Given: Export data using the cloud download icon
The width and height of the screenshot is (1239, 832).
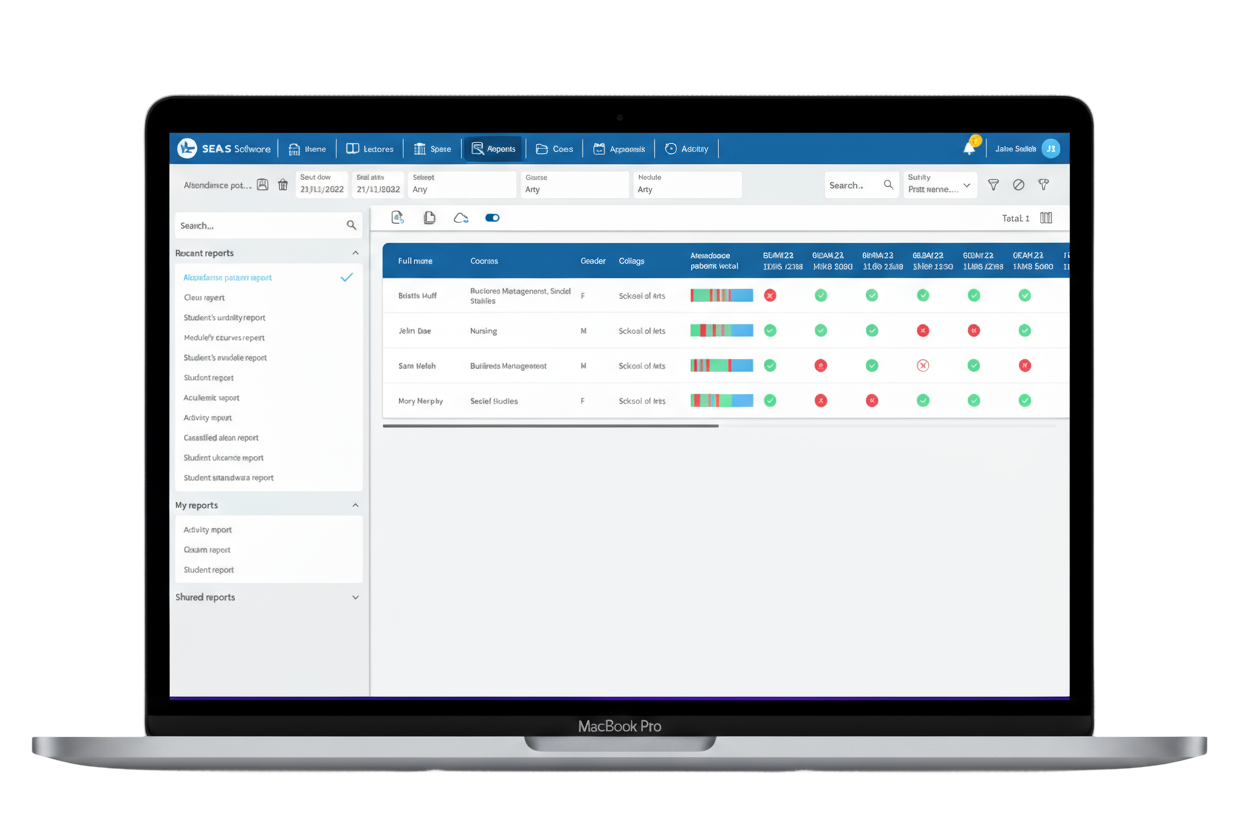Looking at the screenshot, I should coord(460,217).
